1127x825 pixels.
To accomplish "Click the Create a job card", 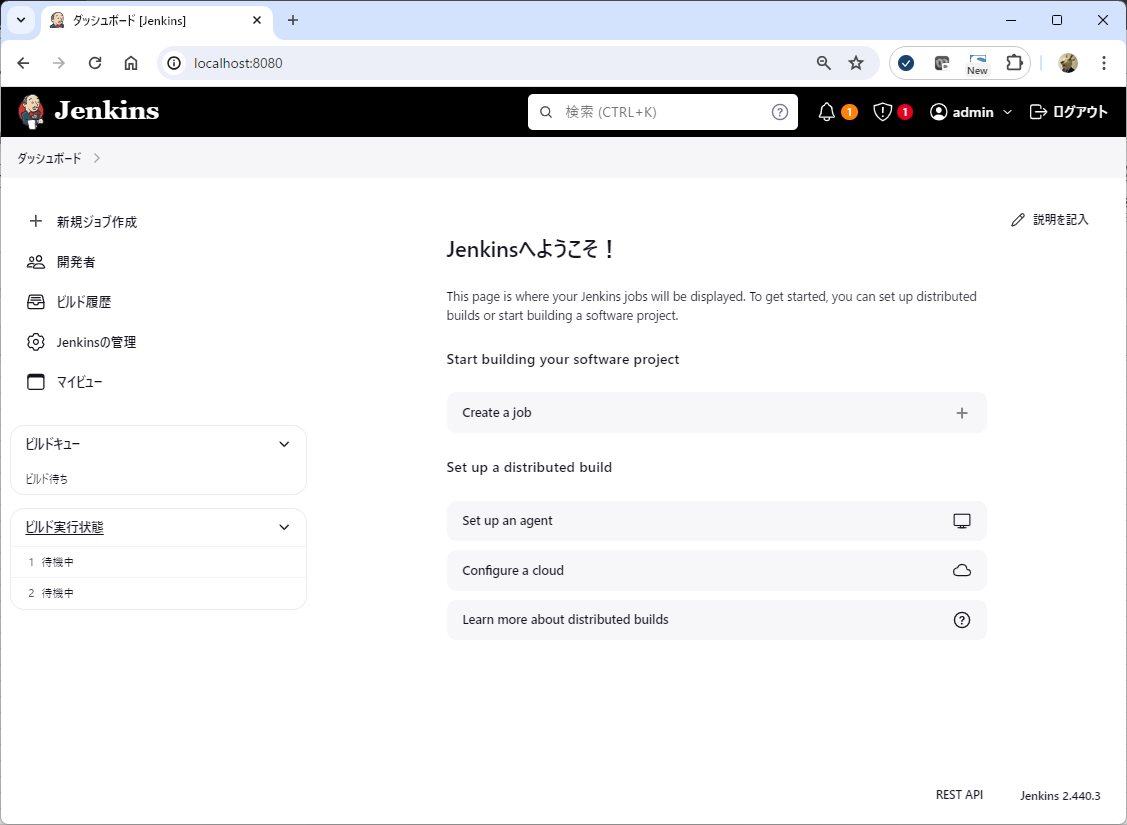I will [717, 412].
